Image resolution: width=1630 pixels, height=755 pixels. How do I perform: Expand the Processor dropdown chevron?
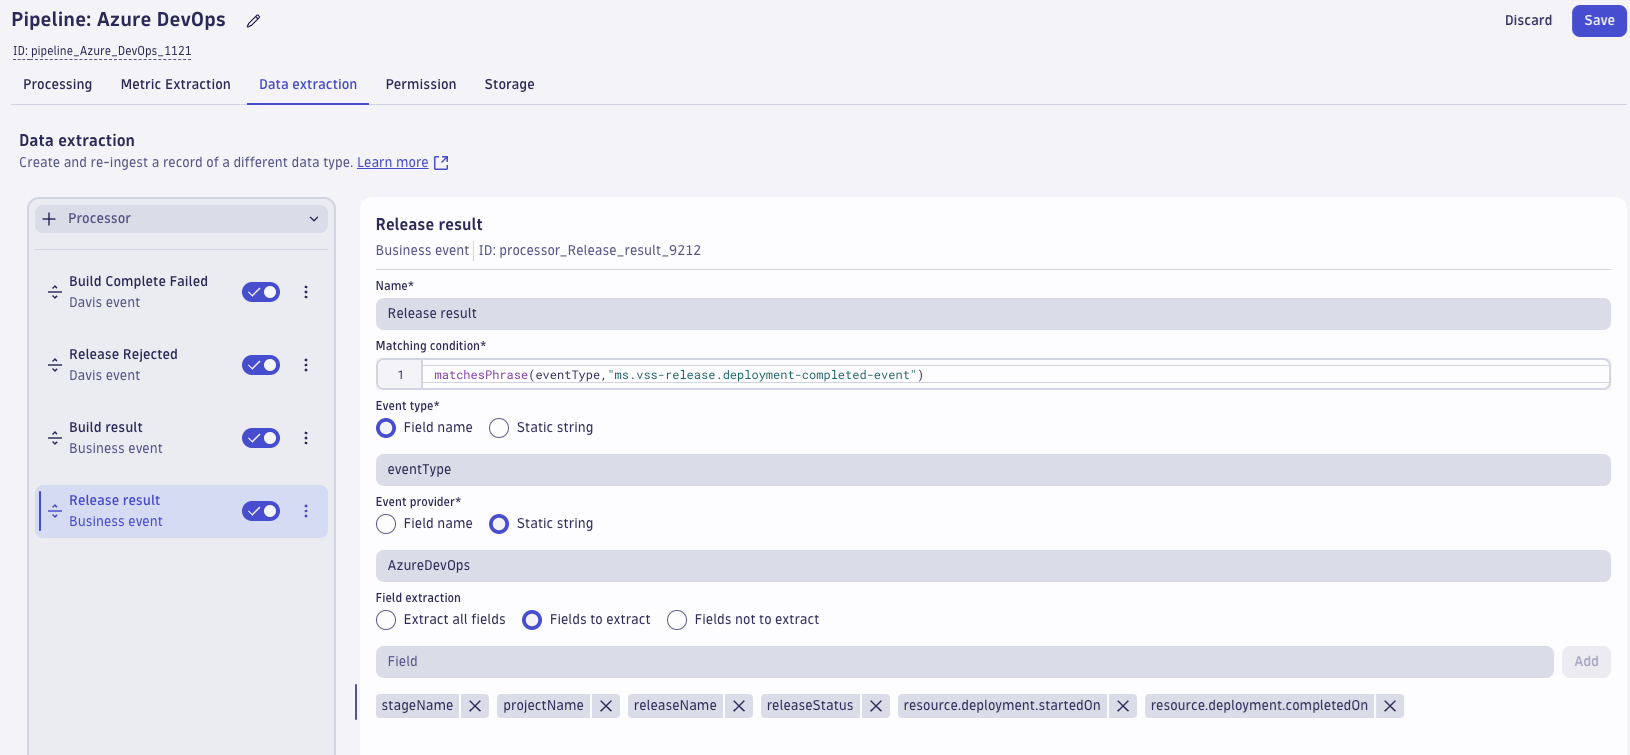314,219
